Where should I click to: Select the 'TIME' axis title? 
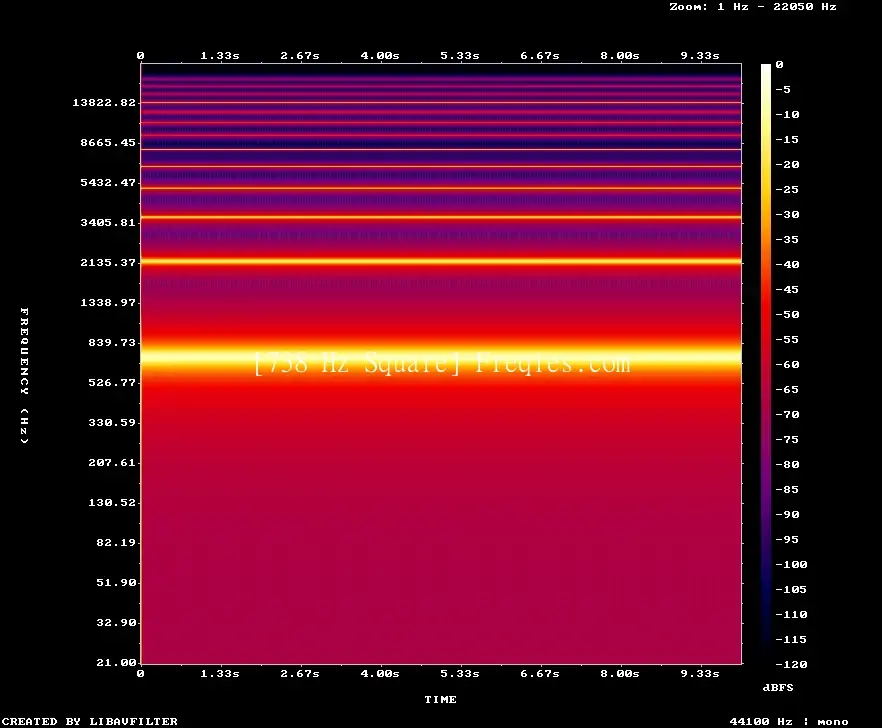pos(440,699)
